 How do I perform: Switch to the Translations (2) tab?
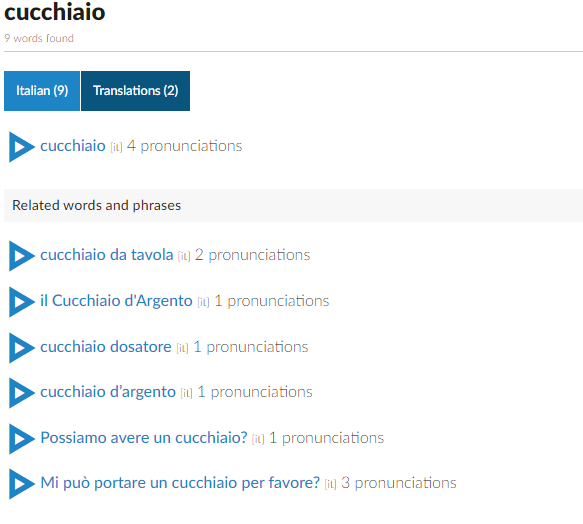(135, 91)
